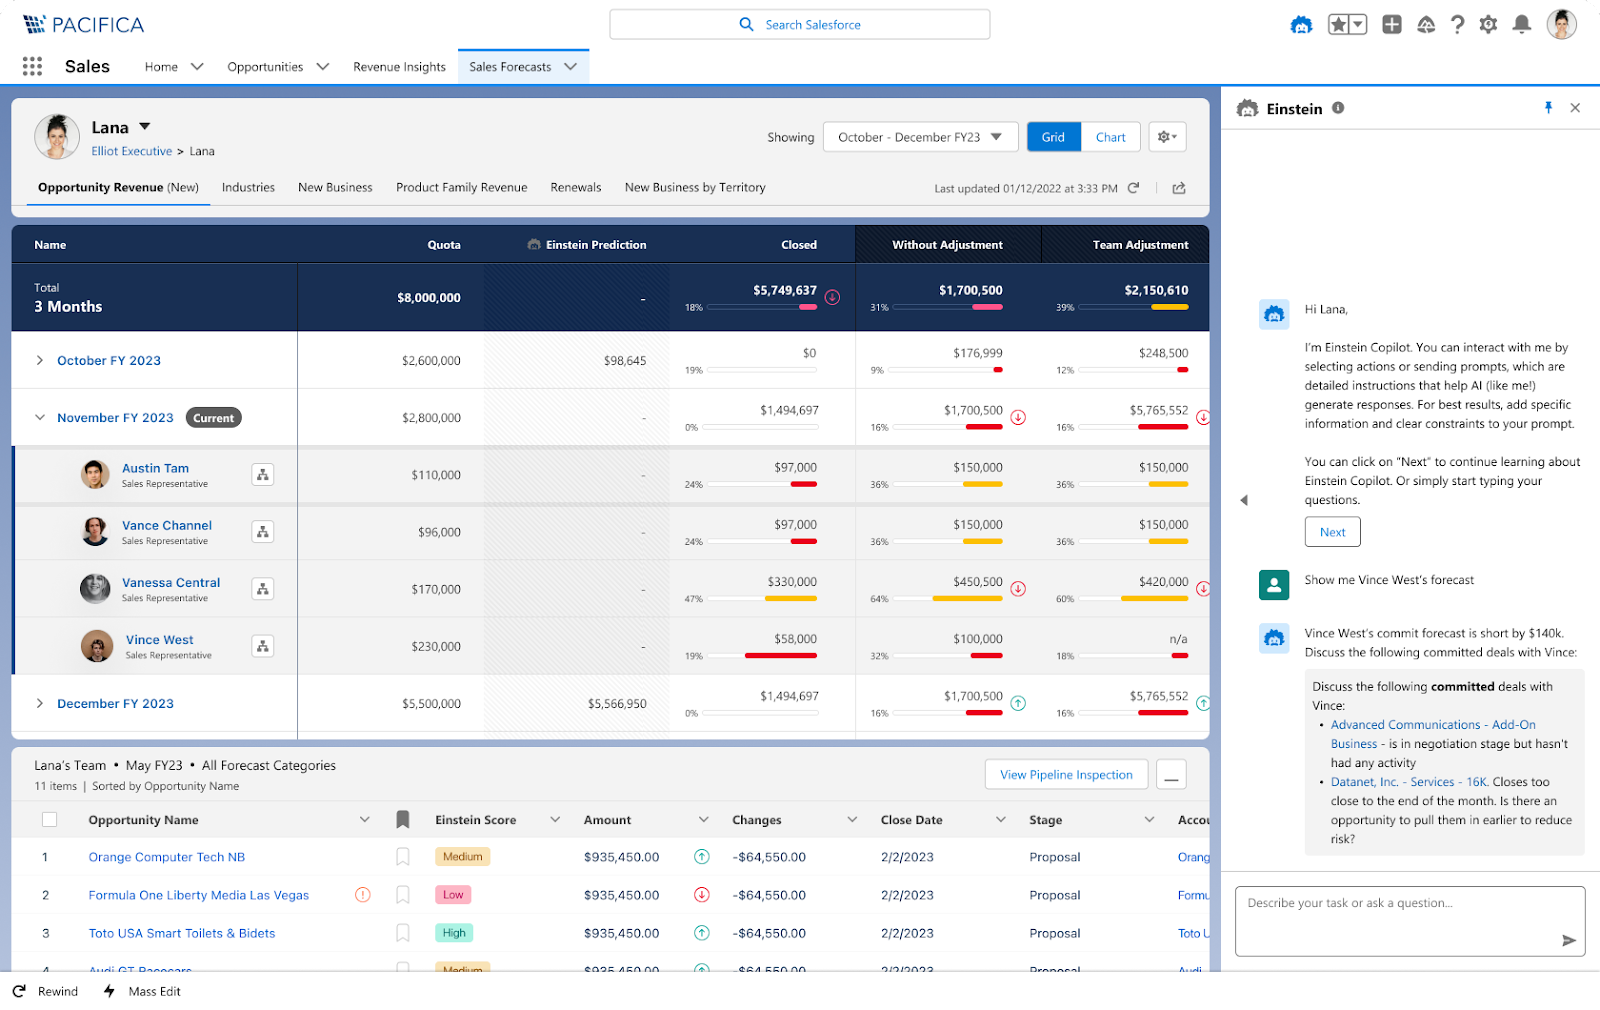Click Vanessa Central Closed progress bar 47%
Screen dimensions: 1600x1010
point(762,599)
